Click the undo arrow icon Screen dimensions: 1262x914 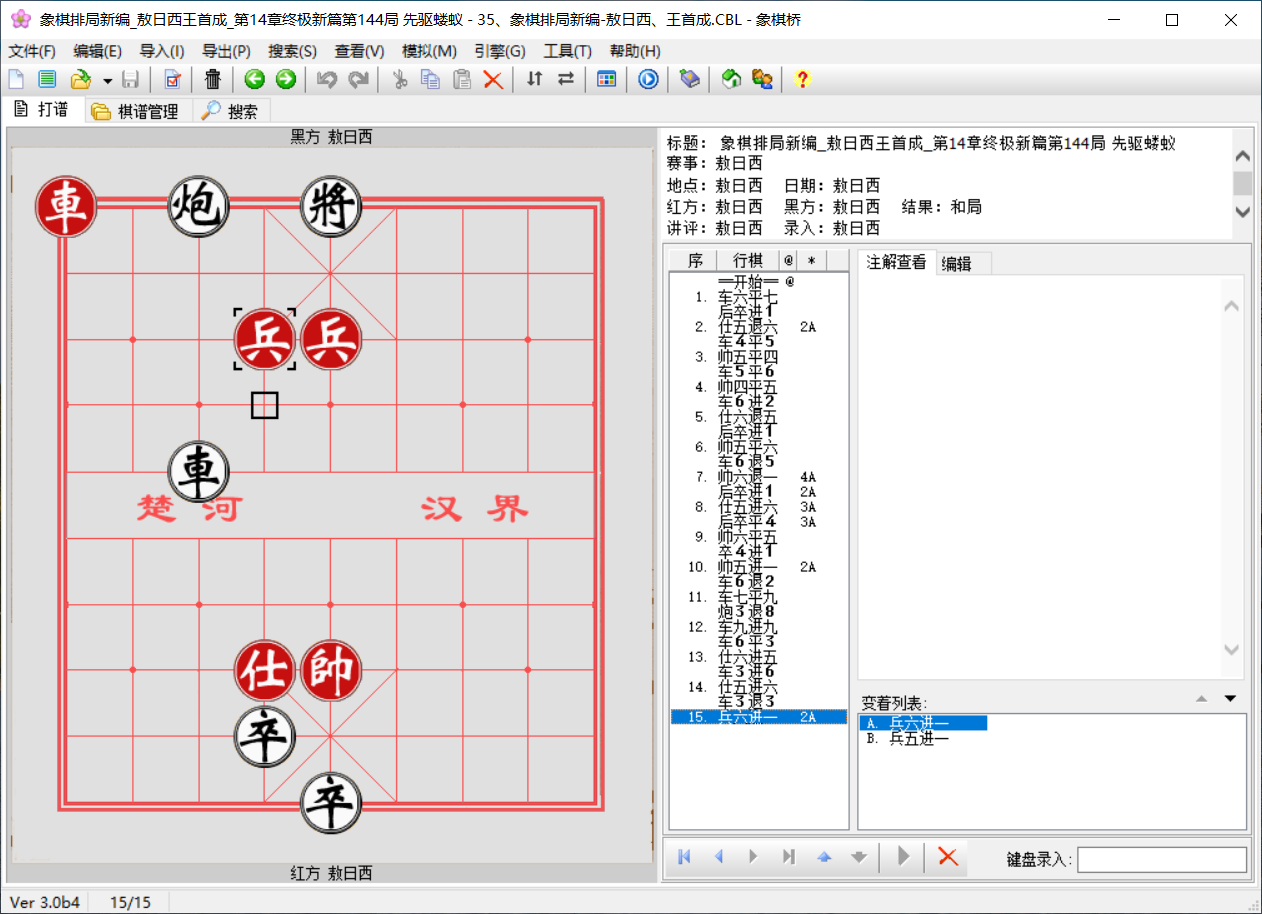click(327, 80)
